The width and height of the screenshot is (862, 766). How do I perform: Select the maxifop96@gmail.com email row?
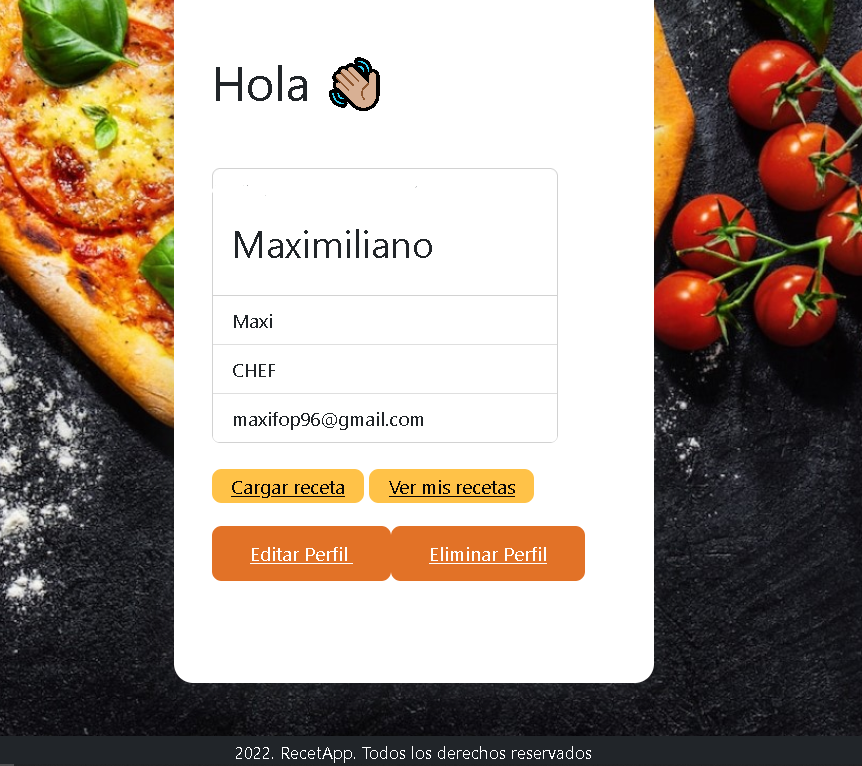[x=385, y=418]
